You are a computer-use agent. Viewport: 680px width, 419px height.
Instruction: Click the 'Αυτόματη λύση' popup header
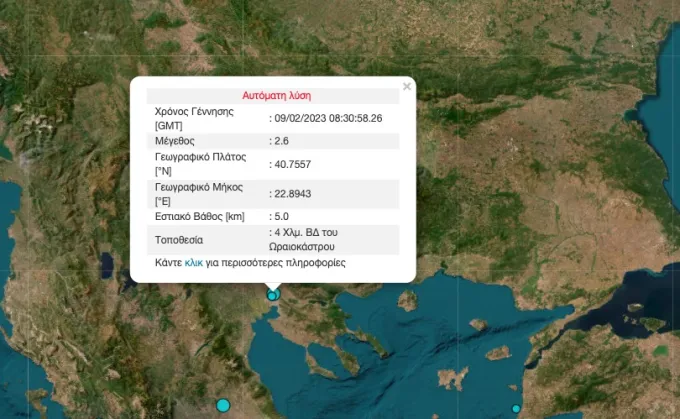277,95
